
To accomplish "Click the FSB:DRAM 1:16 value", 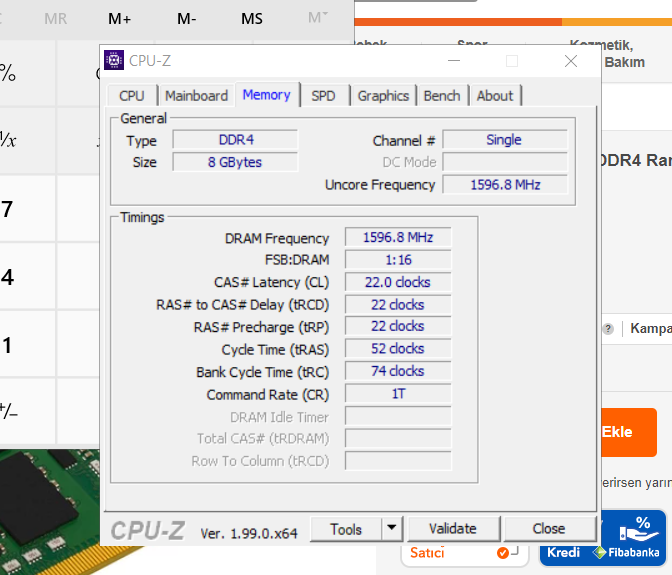I will pyautogui.click(x=398, y=260).
